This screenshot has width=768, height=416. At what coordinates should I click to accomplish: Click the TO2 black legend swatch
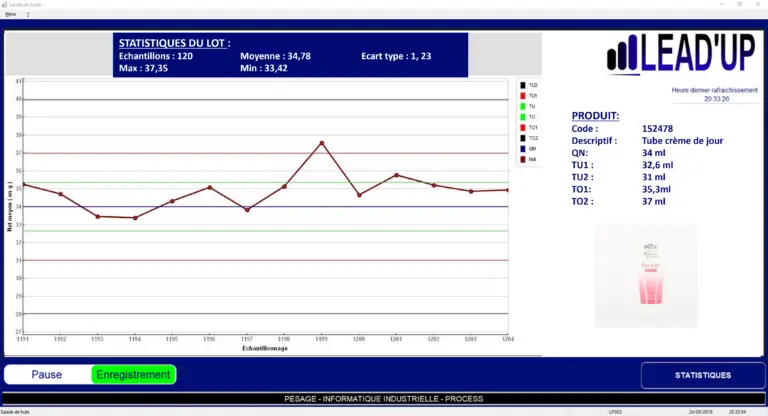[x=523, y=138]
